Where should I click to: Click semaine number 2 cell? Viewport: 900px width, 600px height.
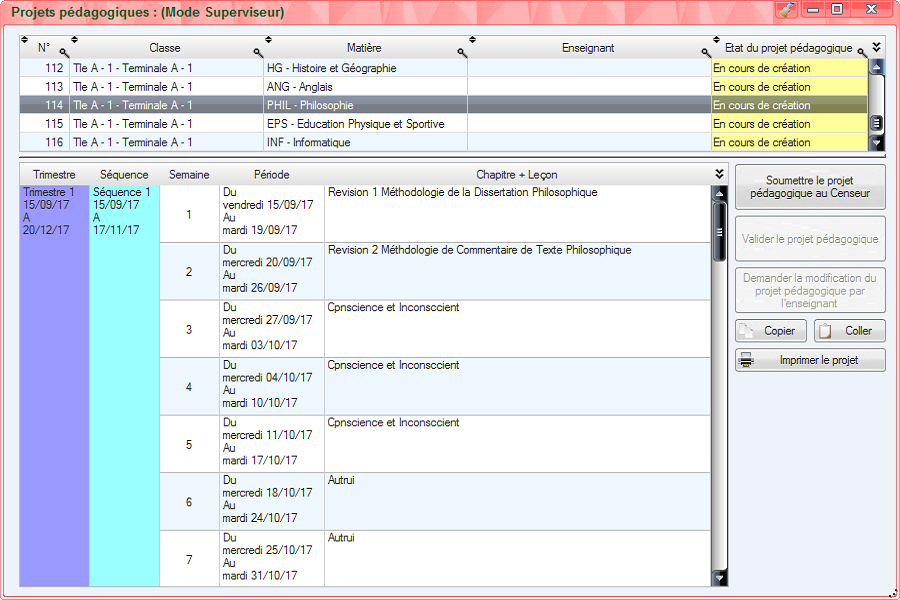pos(189,272)
